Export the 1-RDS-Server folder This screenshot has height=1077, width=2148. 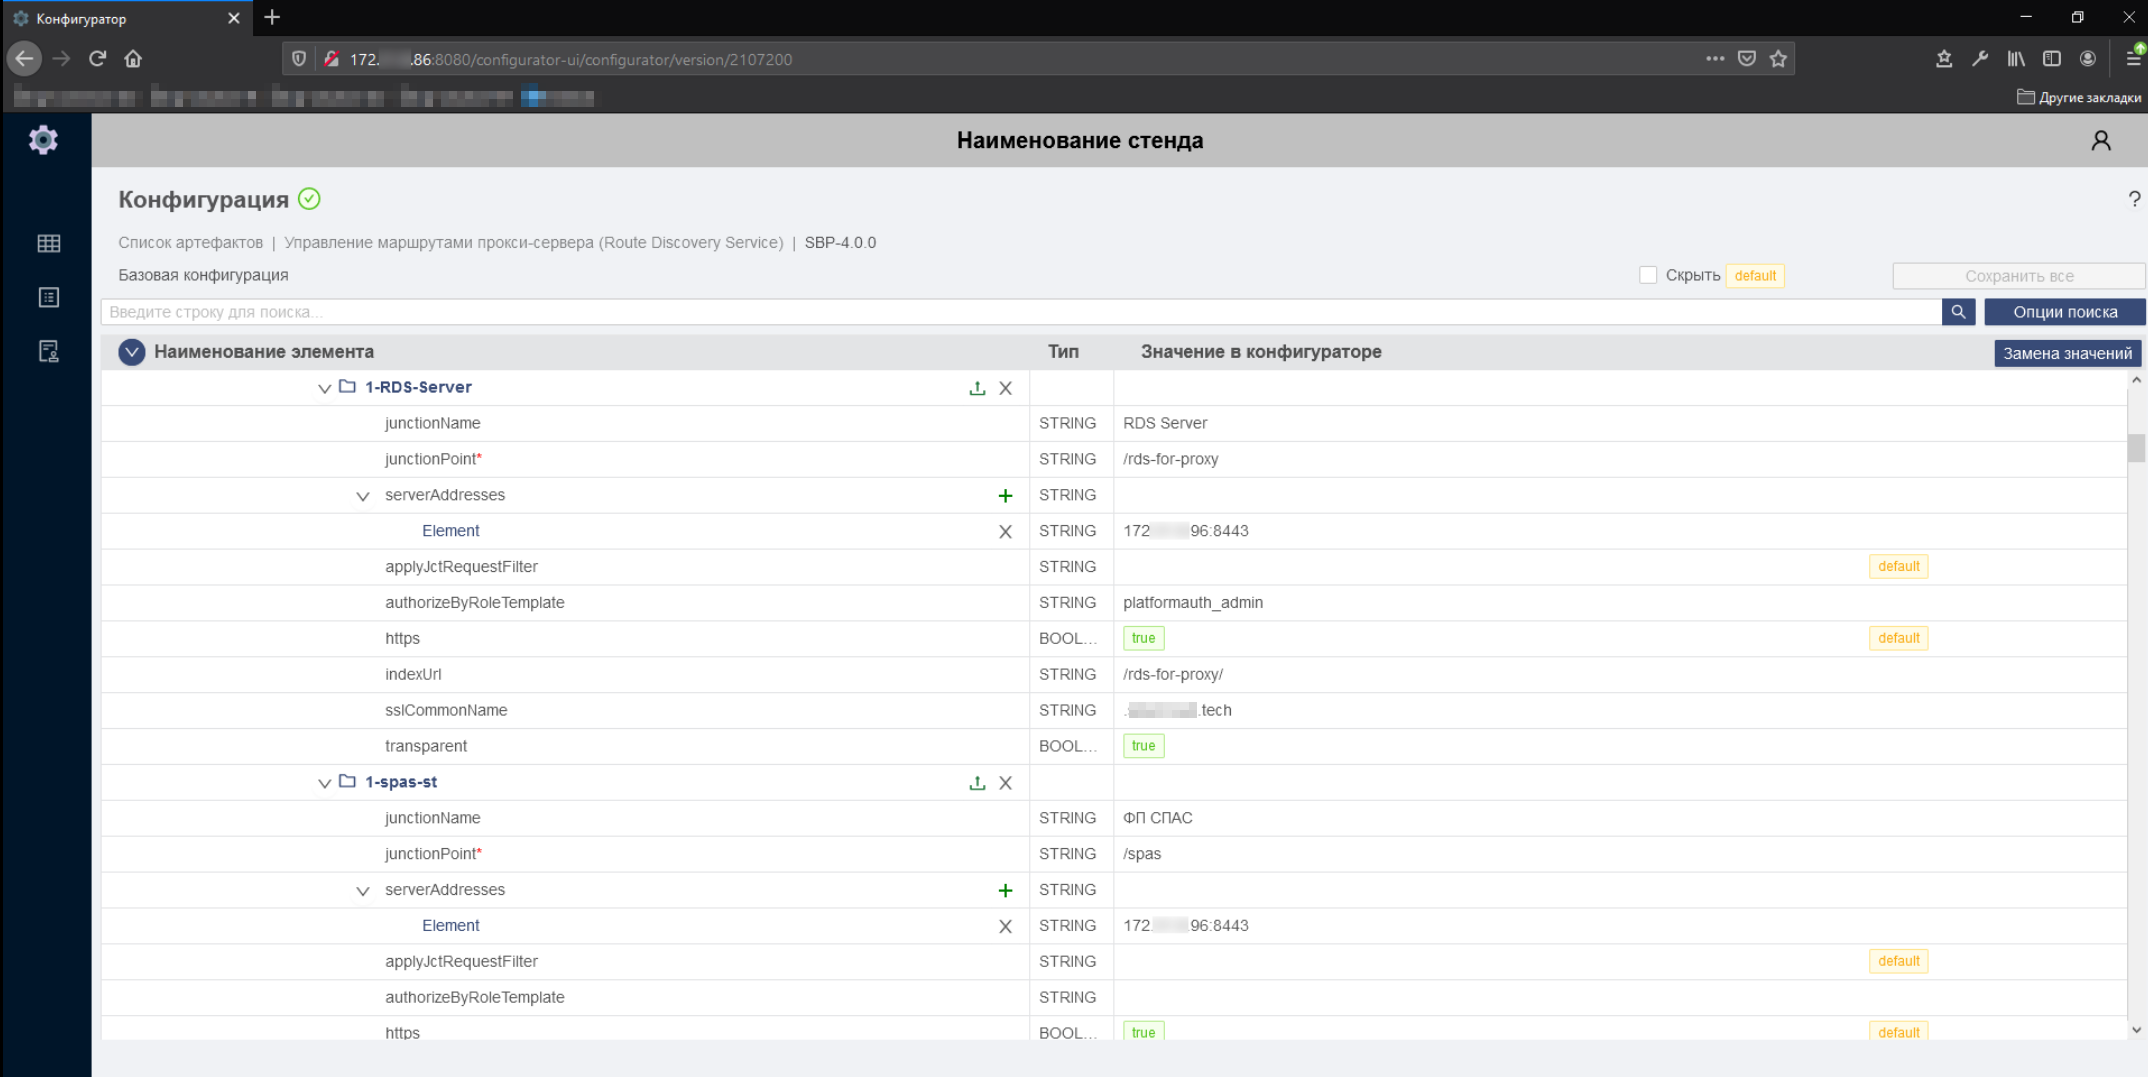click(977, 388)
